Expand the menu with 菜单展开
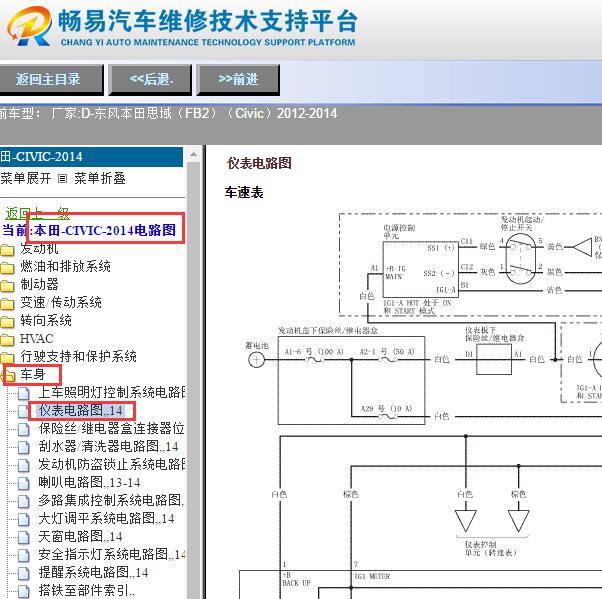The image size is (602, 599). 25,178
